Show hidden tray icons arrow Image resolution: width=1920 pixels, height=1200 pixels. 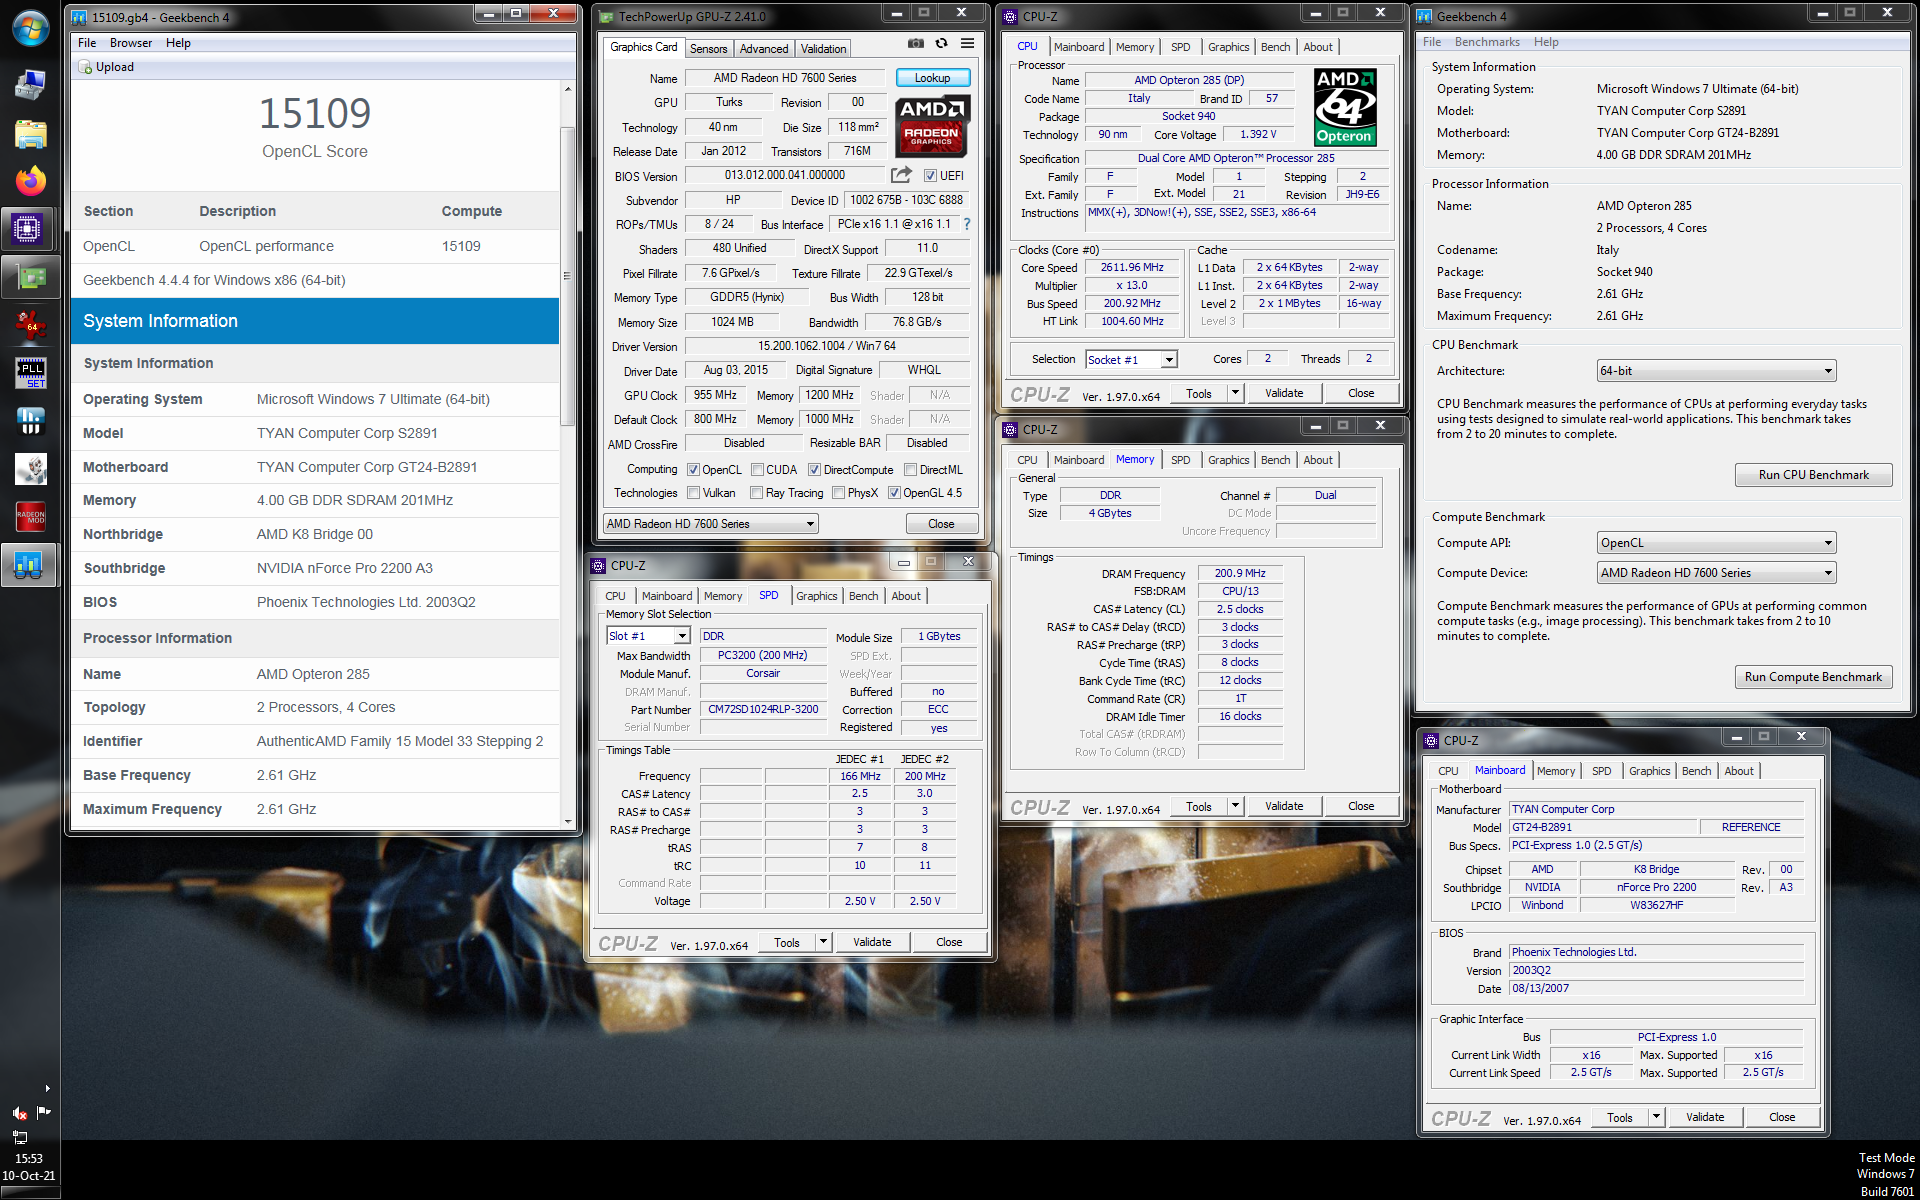[47, 1088]
